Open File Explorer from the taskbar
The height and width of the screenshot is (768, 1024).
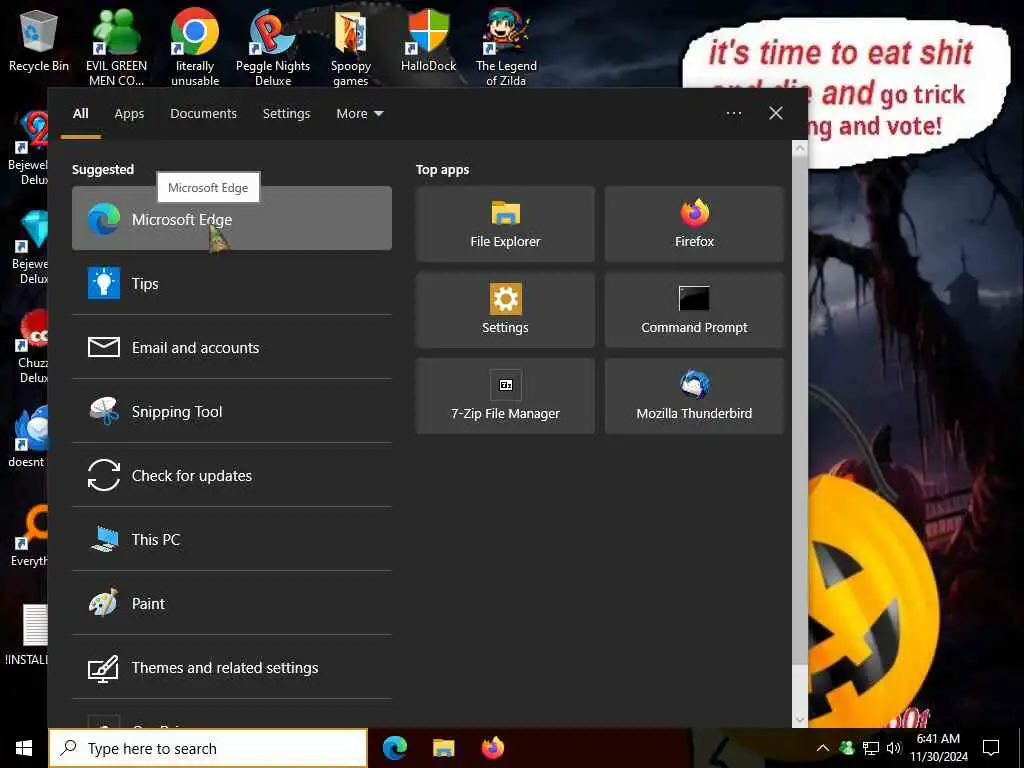click(x=443, y=748)
